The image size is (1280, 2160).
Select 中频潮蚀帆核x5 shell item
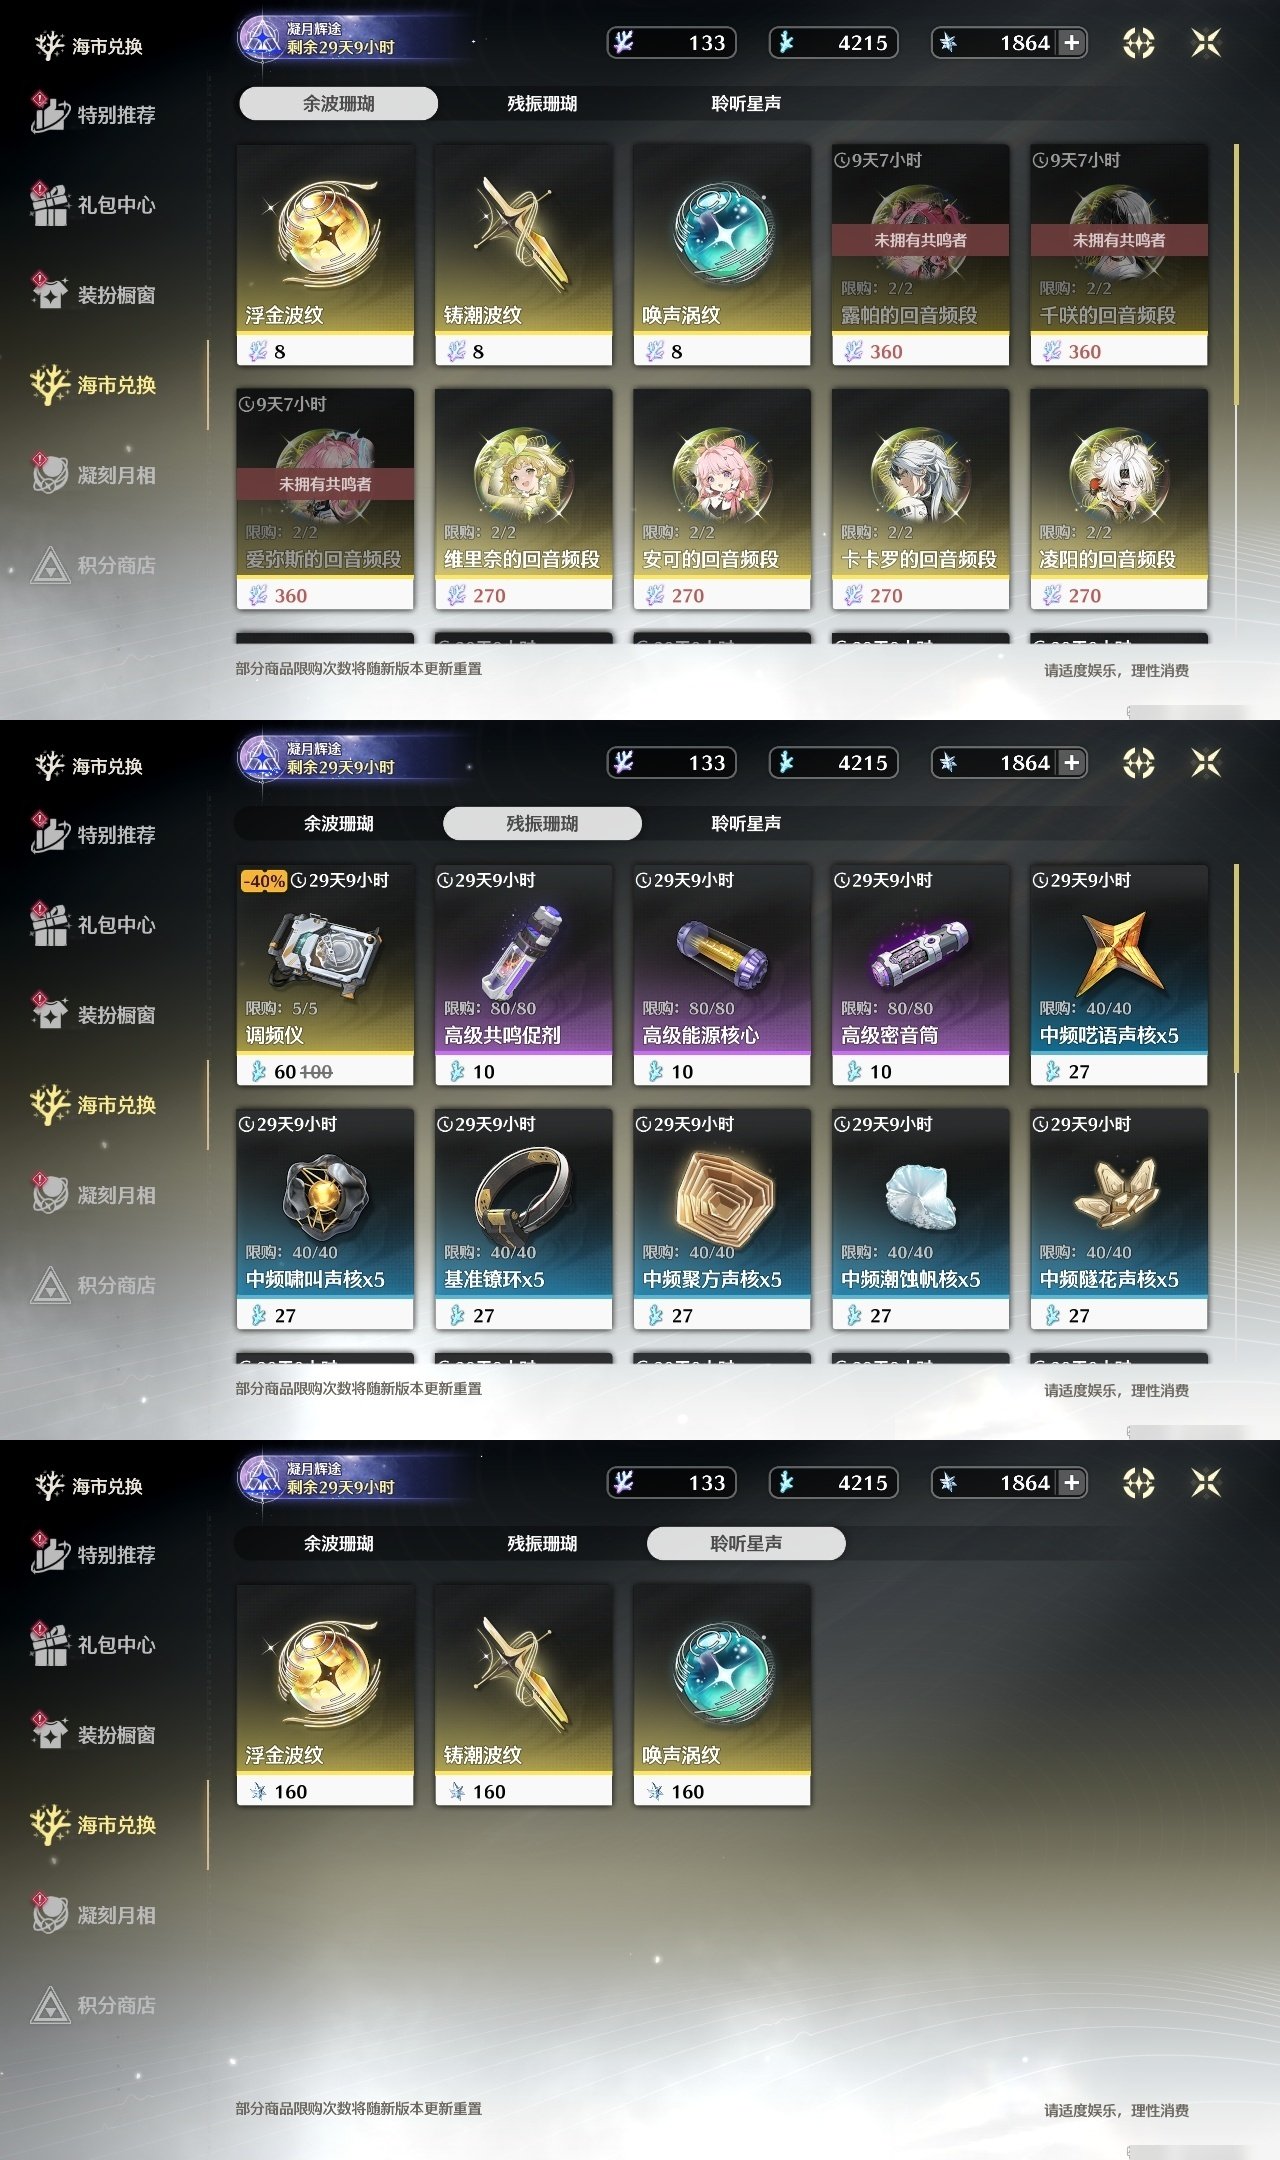[x=920, y=1219]
